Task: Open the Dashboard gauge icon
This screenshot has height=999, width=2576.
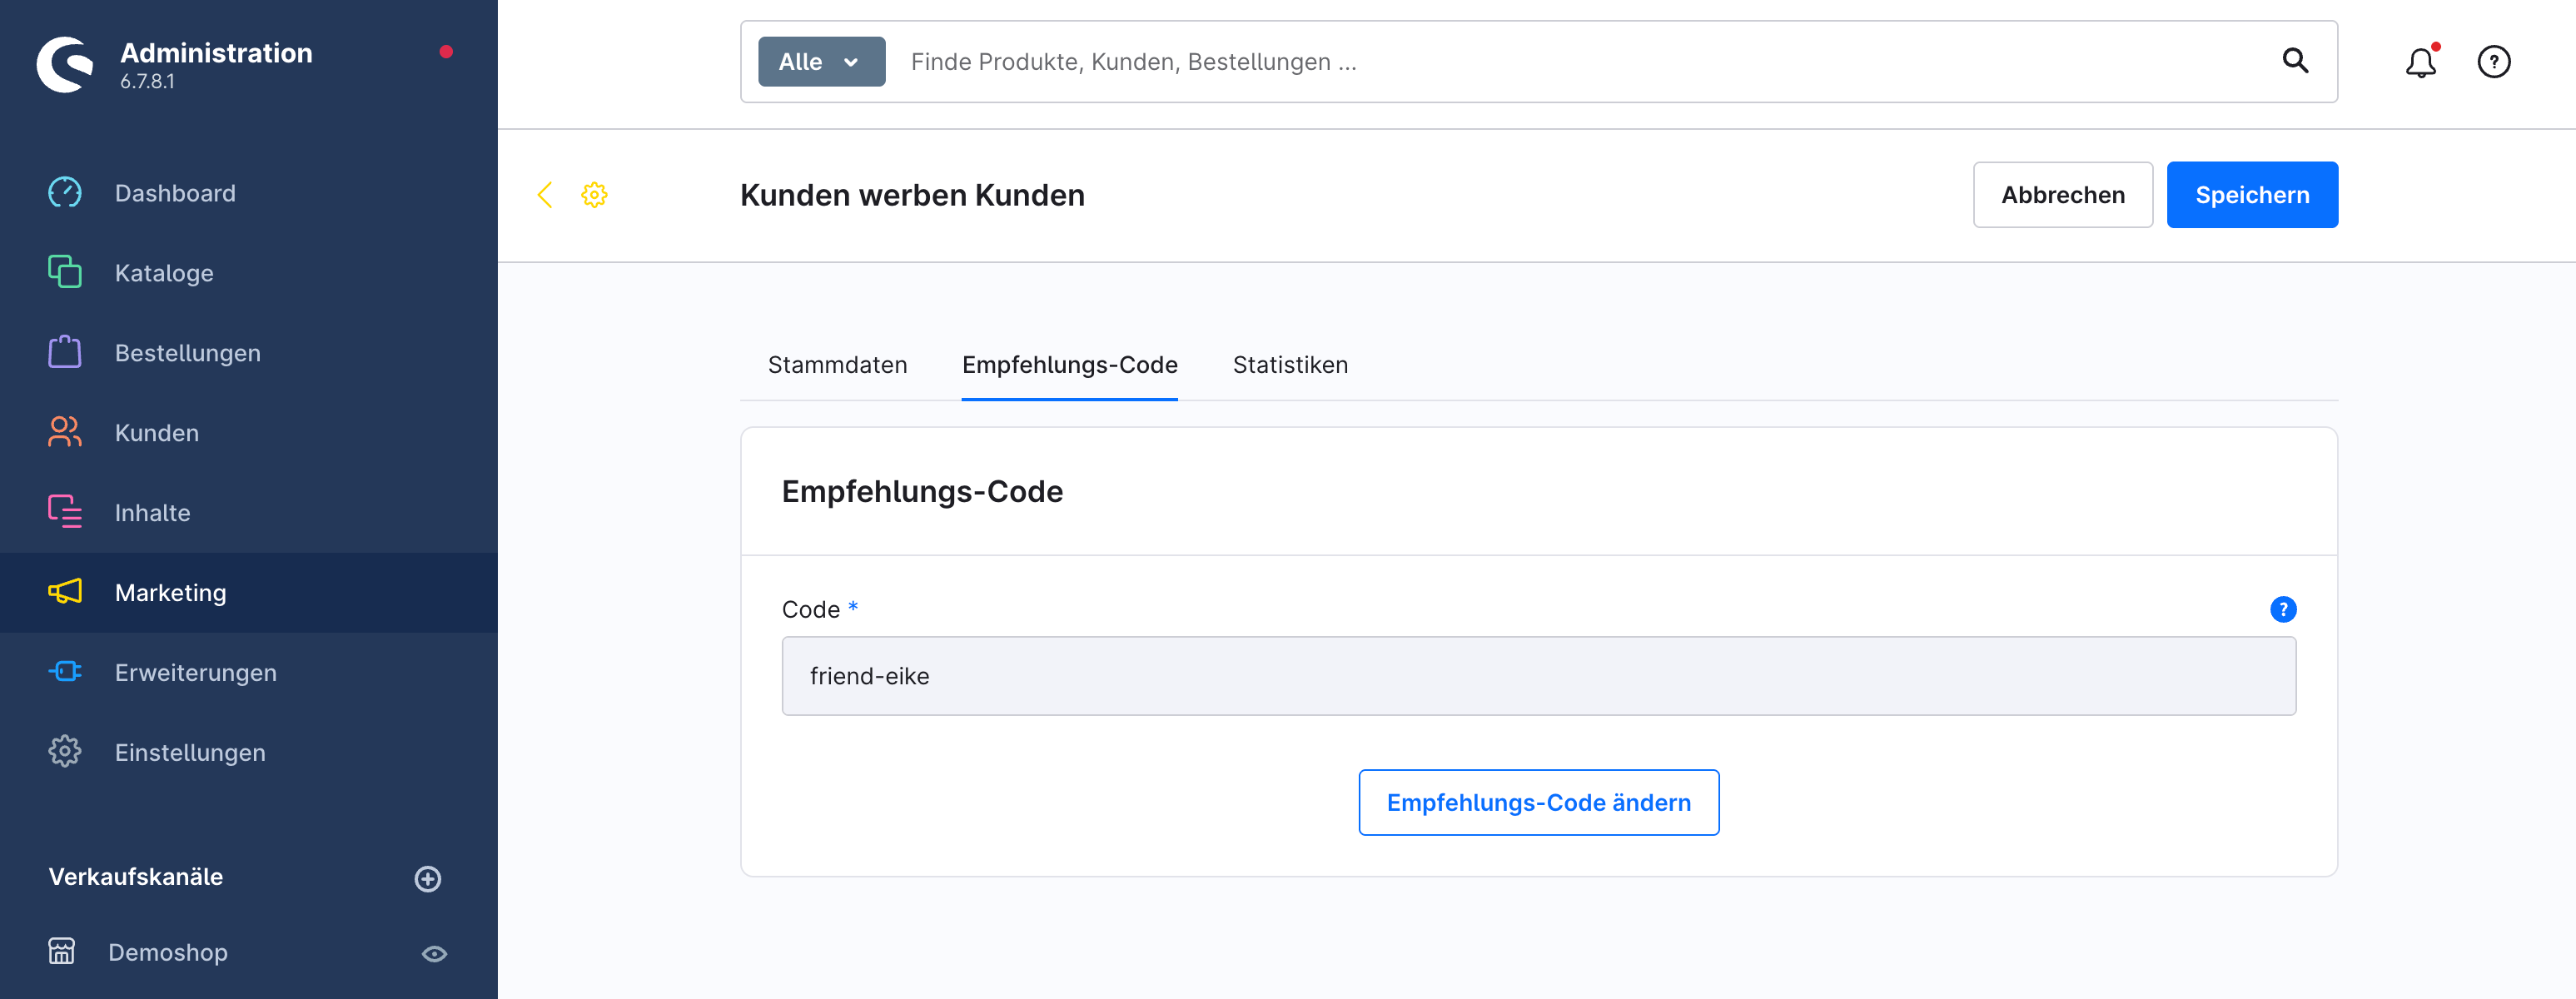Action: (65, 193)
